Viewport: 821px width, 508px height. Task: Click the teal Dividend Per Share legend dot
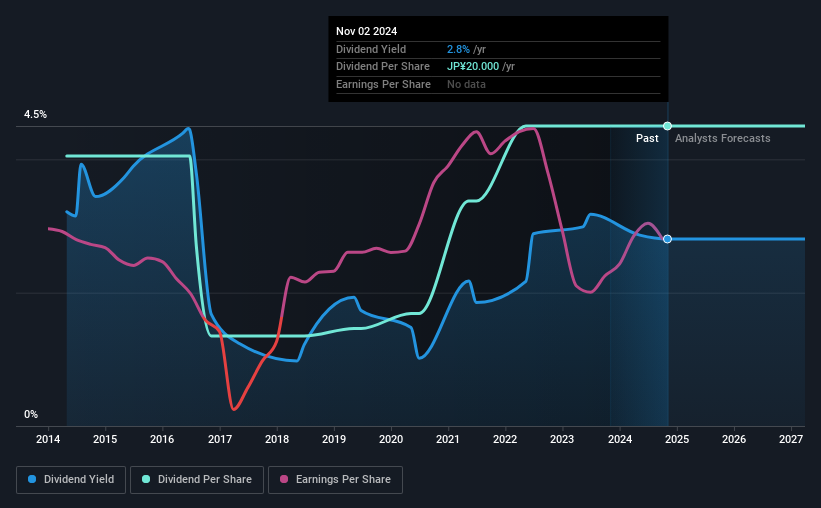click(146, 479)
